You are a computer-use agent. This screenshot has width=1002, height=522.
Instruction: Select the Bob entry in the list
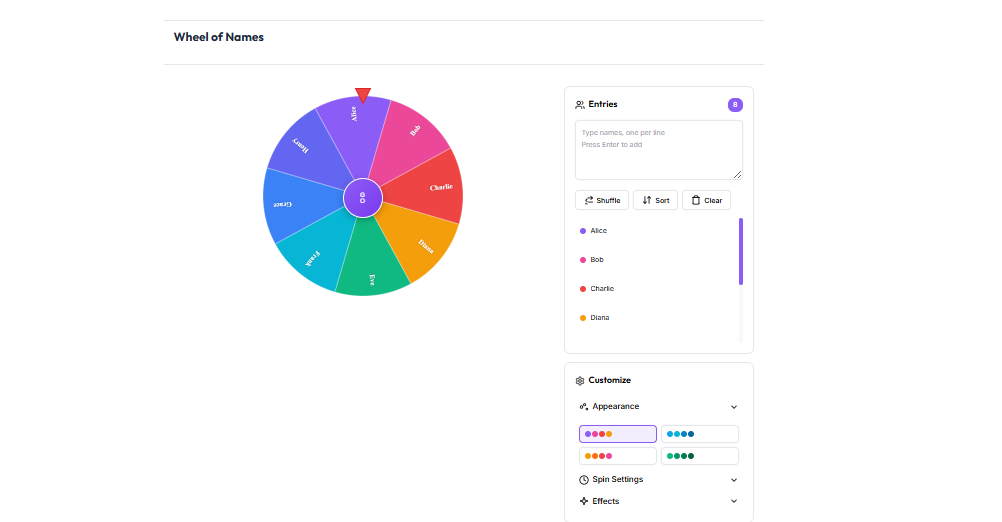coord(656,259)
